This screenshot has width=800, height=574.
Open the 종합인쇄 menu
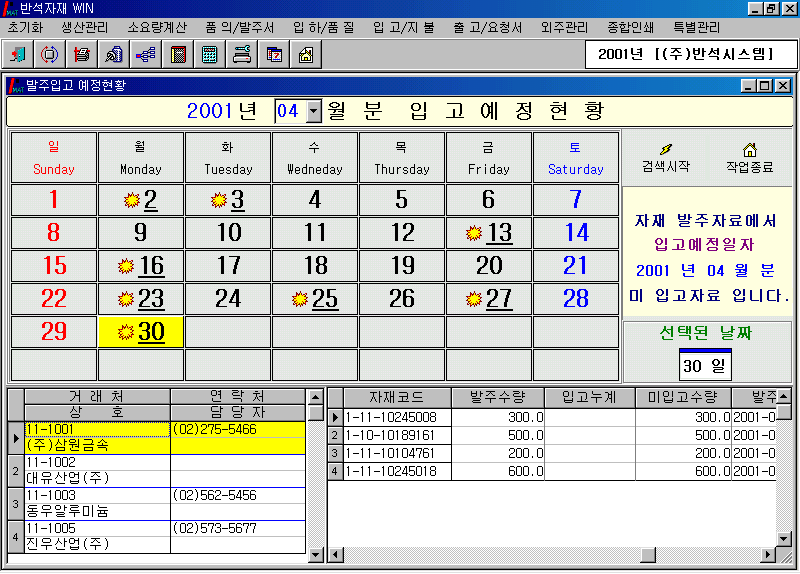click(631, 27)
